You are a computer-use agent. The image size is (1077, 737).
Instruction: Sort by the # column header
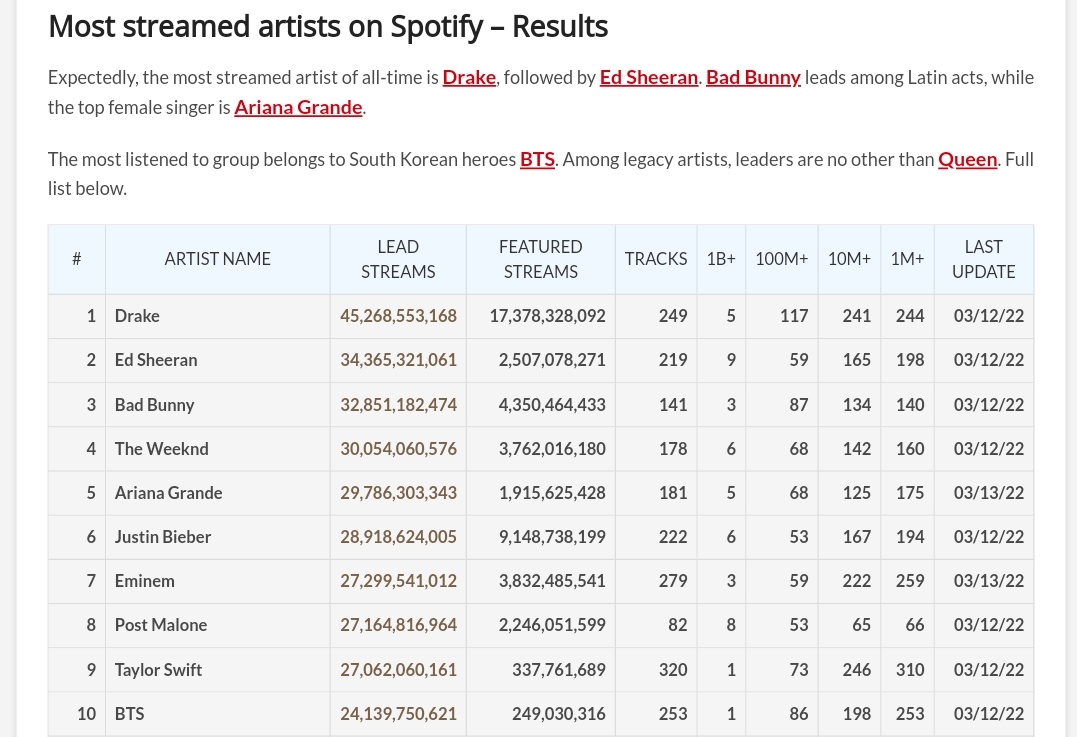77,260
